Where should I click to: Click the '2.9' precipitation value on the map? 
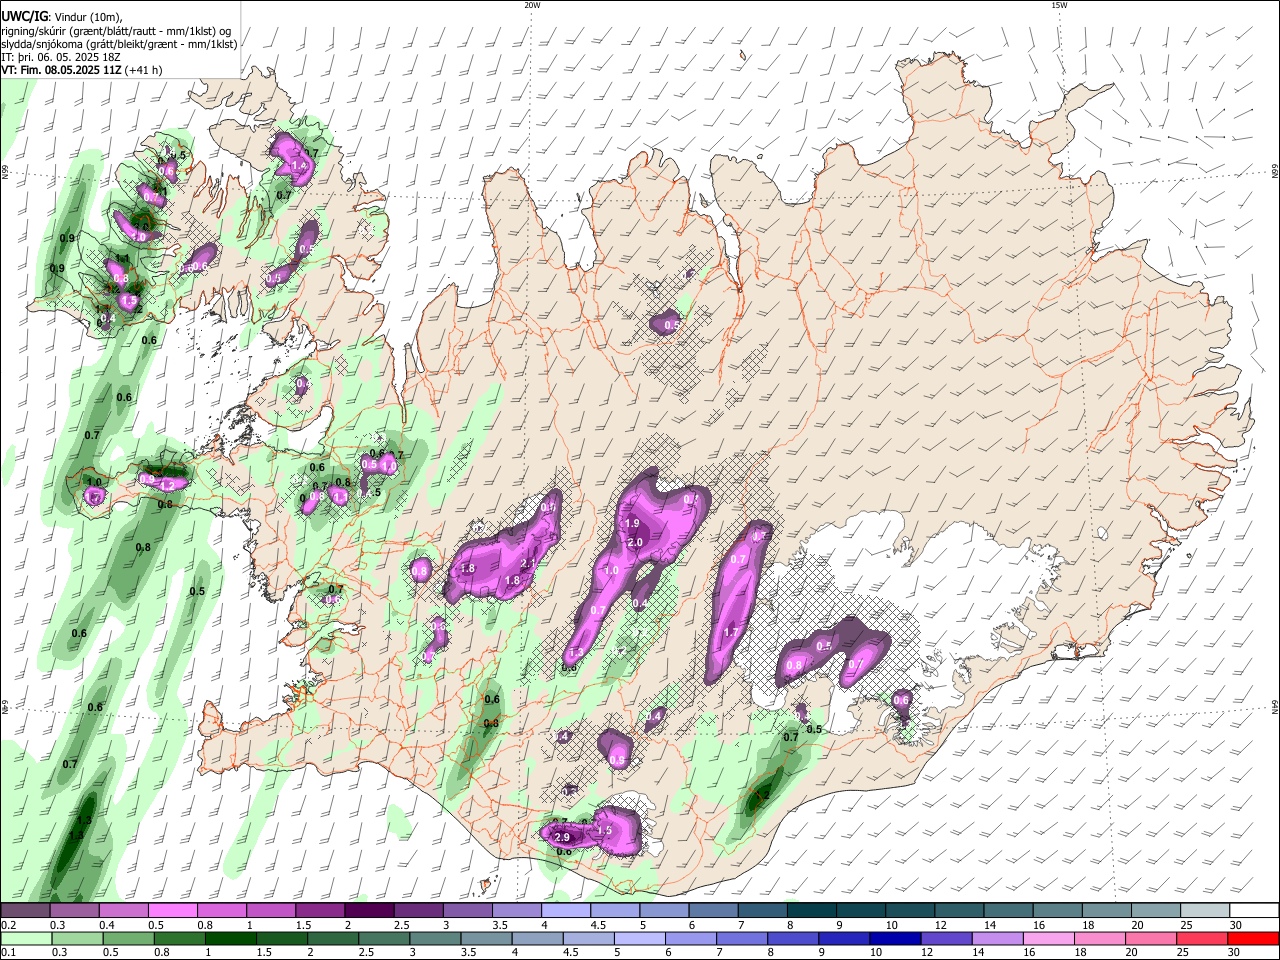(x=561, y=837)
